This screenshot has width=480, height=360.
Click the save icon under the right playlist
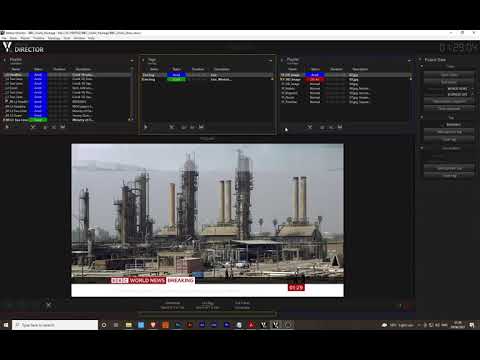340,127
